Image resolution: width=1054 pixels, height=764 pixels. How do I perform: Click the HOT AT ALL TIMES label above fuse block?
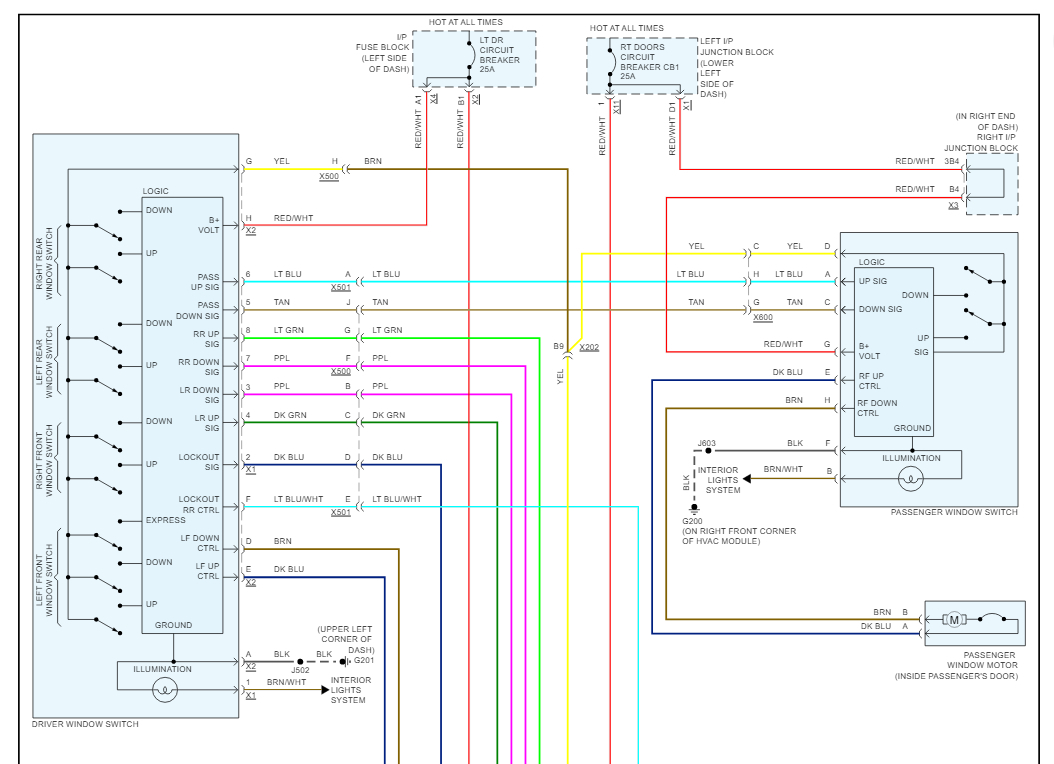466,22
